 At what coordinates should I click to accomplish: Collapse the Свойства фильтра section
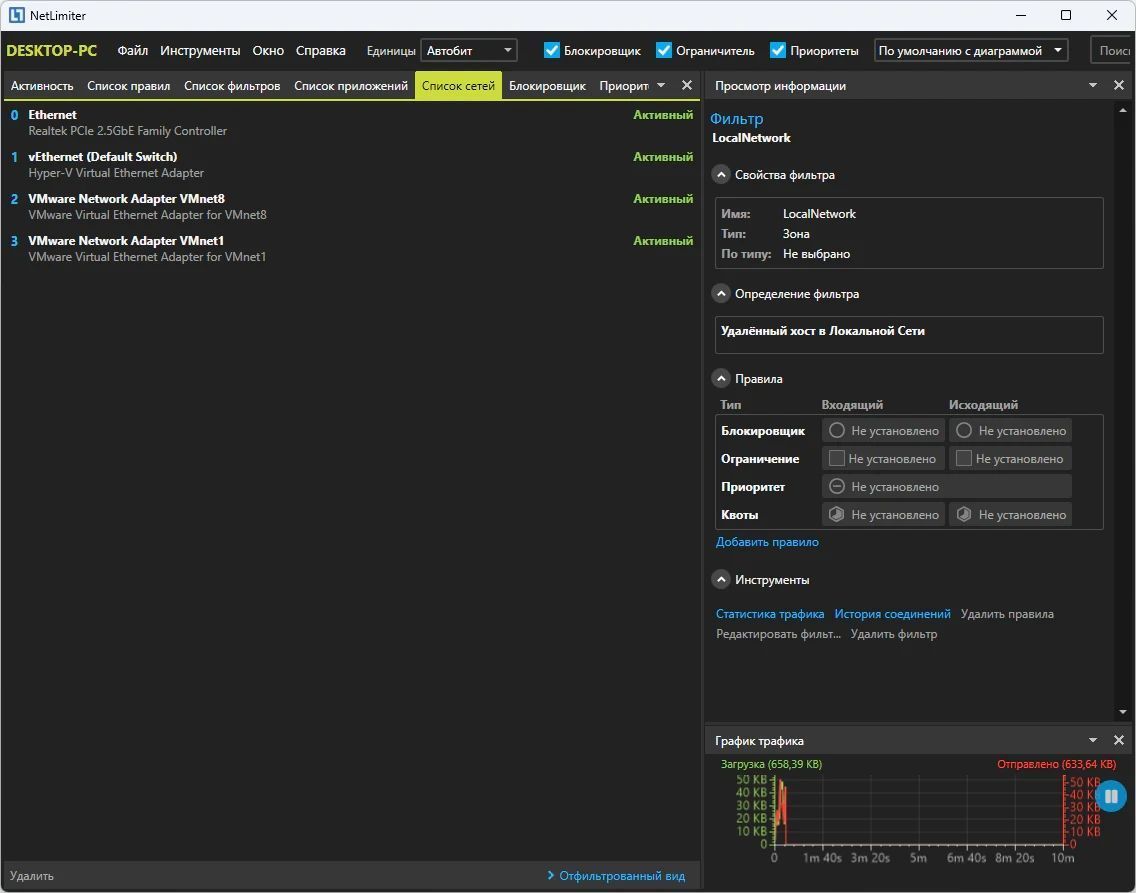[x=721, y=175]
